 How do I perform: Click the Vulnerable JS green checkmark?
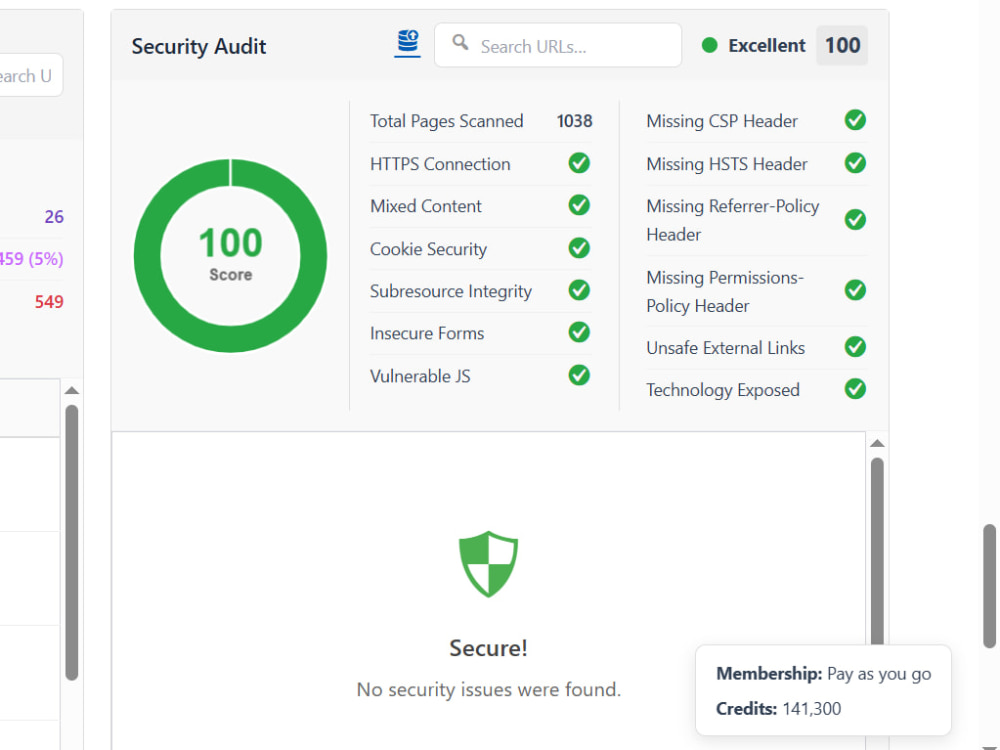[x=579, y=375]
